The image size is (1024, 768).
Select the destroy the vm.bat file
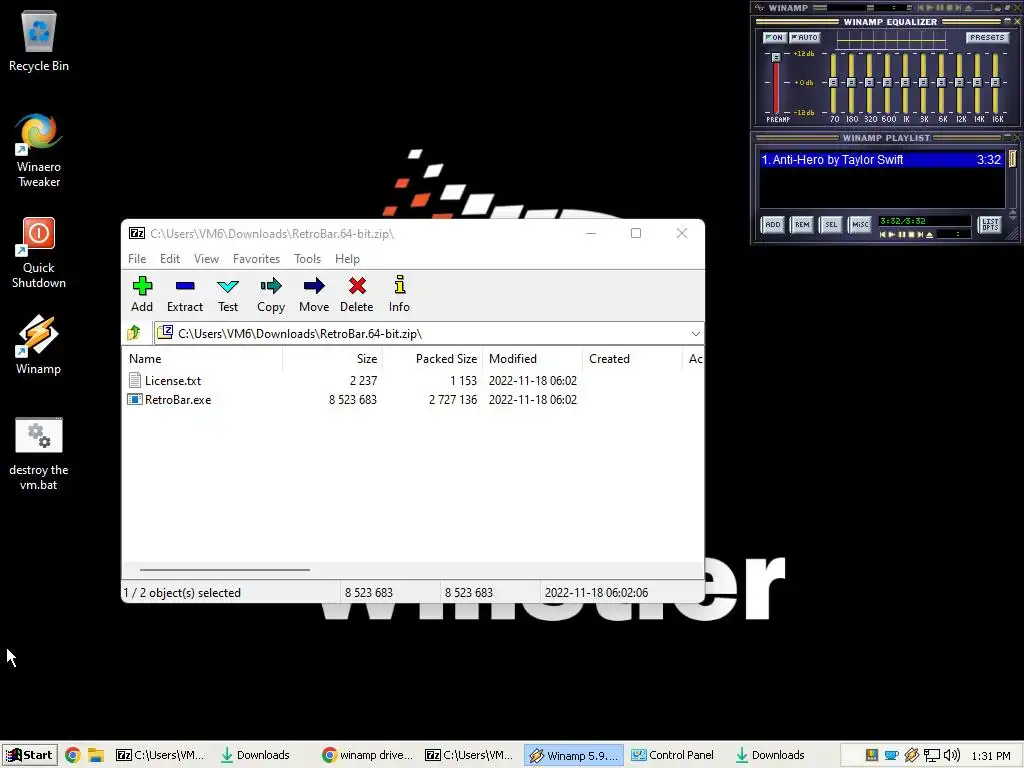pyautogui.click(x=39, y=454)
